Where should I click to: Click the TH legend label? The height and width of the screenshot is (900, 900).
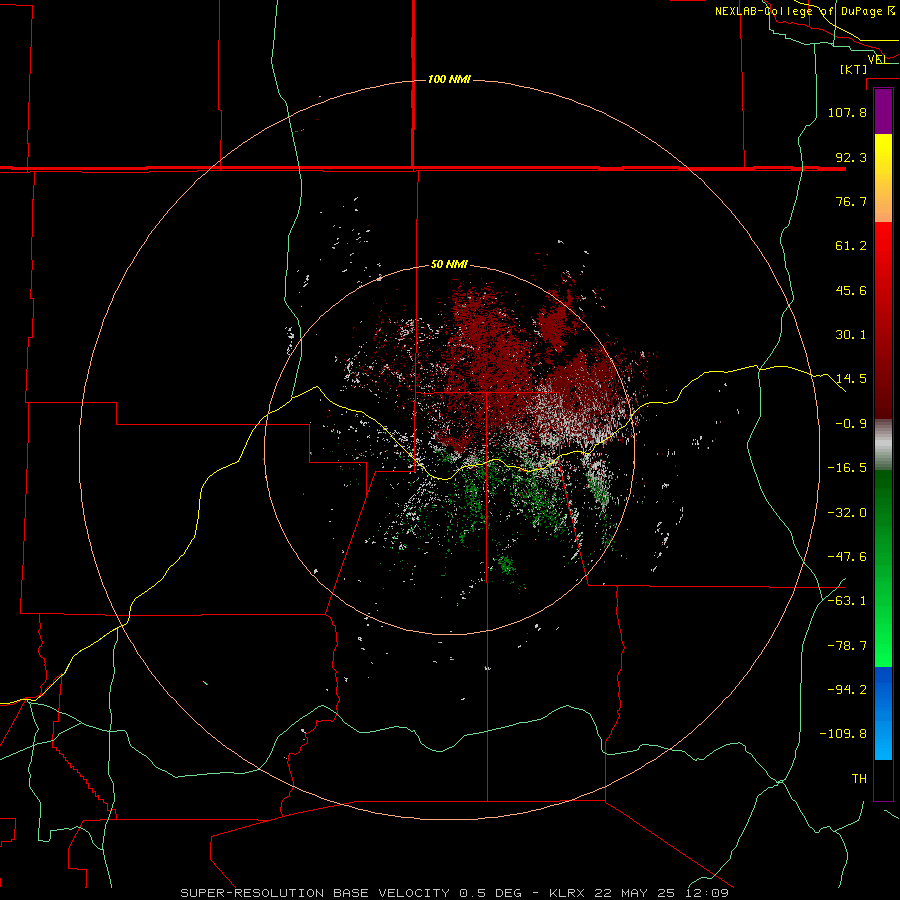click(859, 779)
